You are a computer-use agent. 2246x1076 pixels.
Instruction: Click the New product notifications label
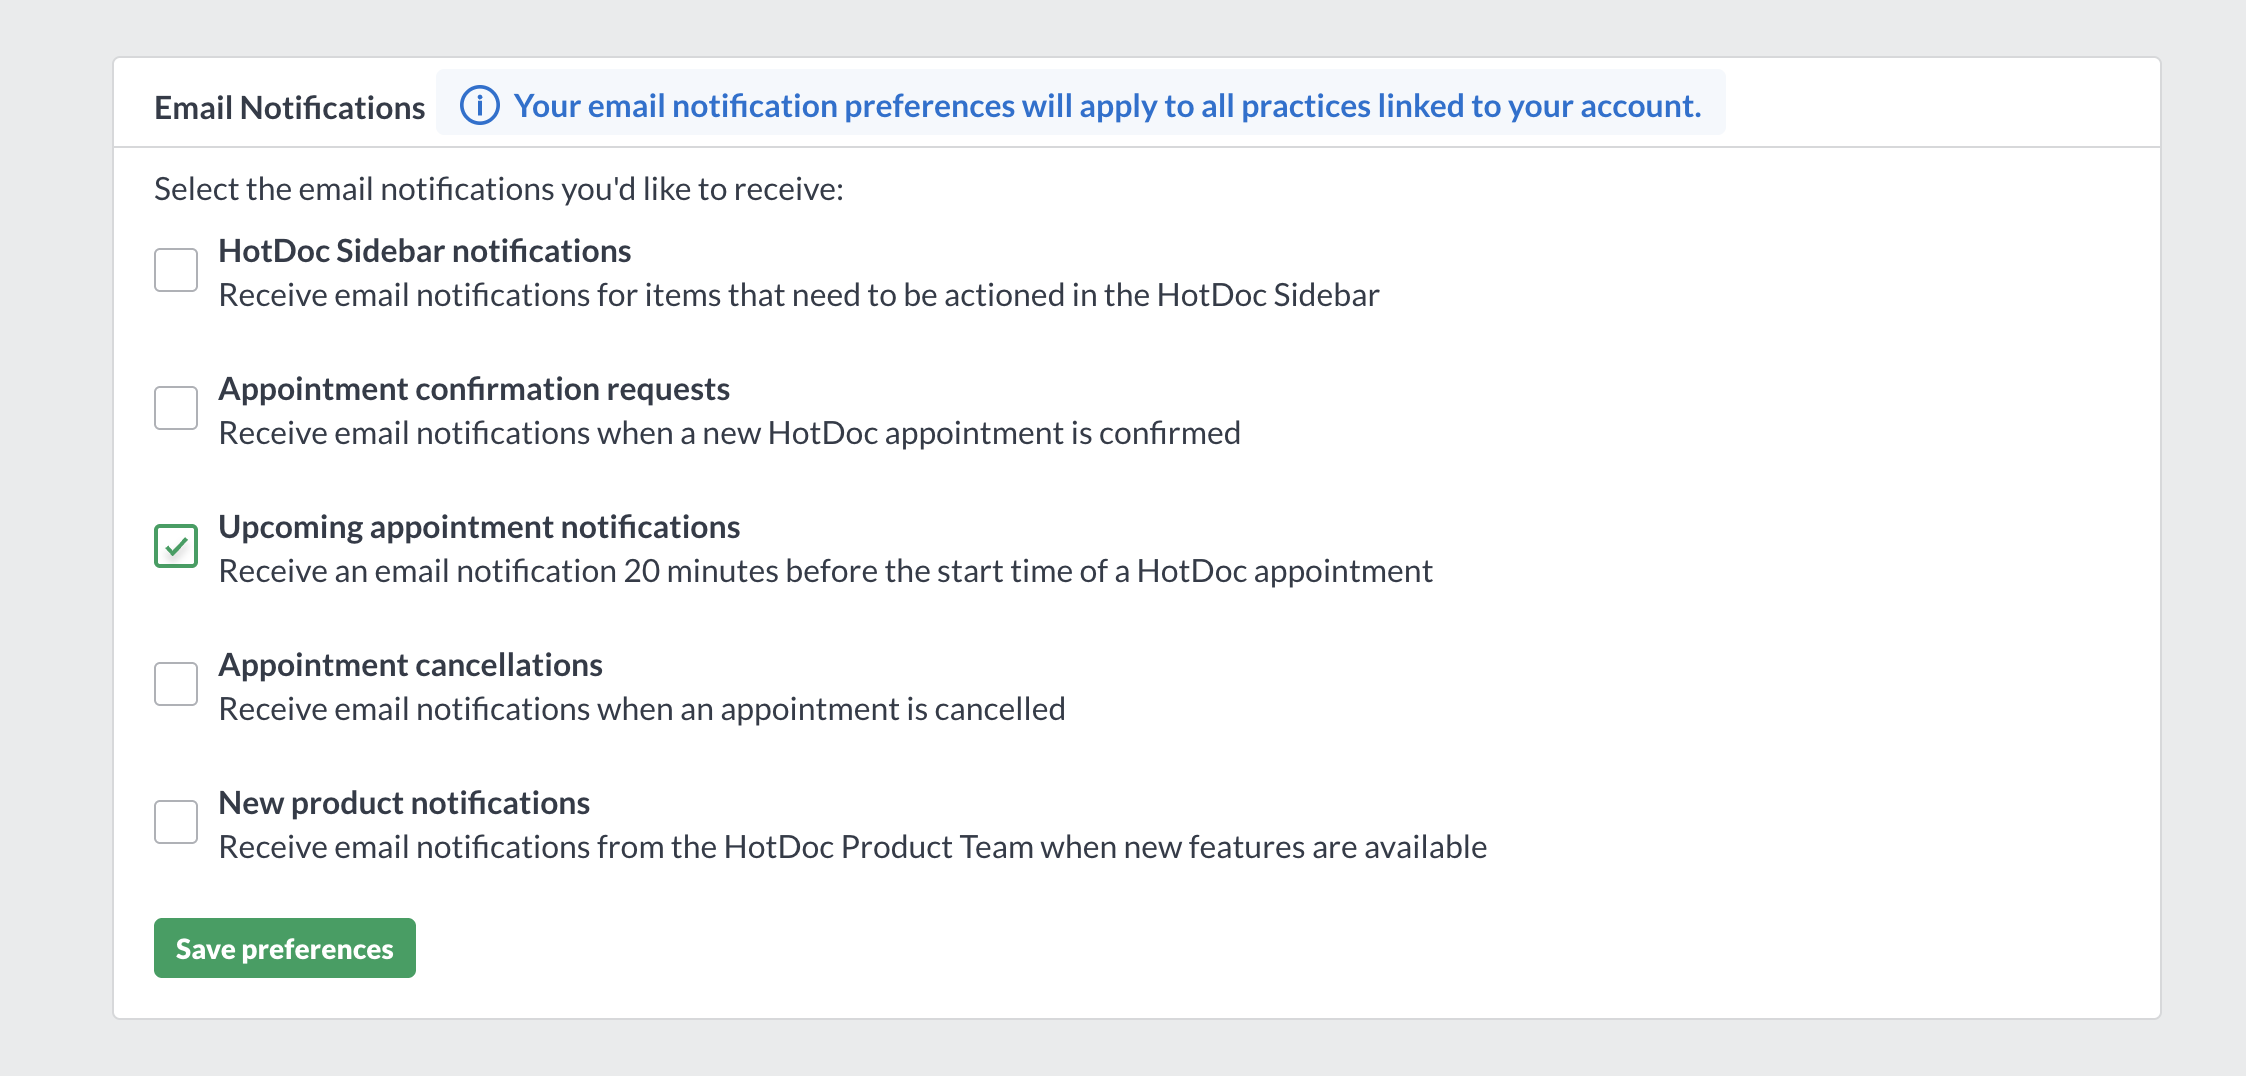[404, 803]
